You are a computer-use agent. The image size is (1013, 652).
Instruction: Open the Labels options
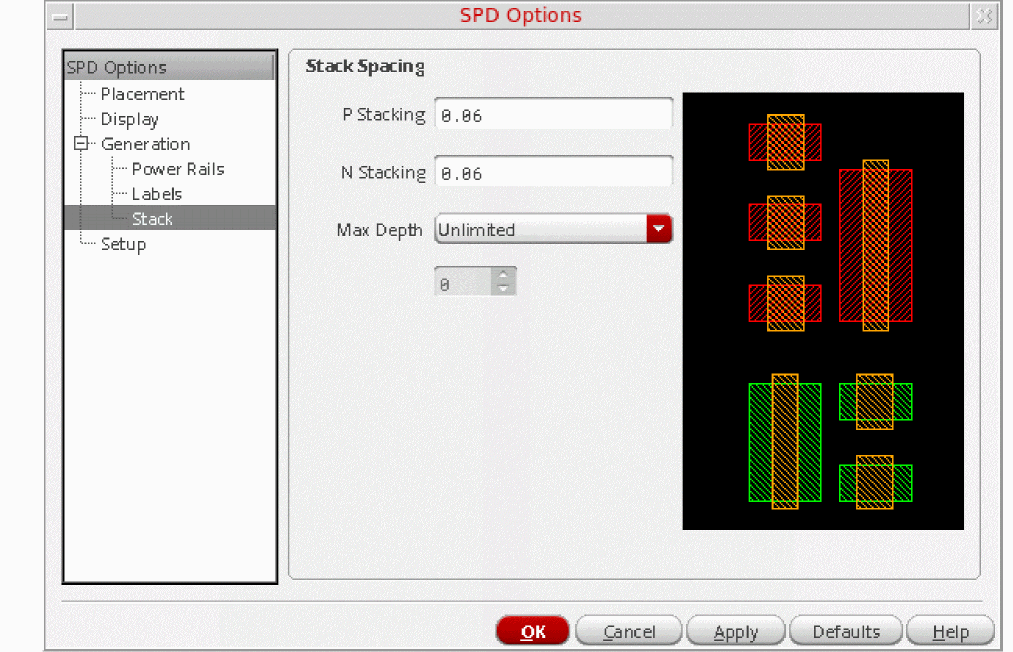pyautogui.click(x=156, y=195)
